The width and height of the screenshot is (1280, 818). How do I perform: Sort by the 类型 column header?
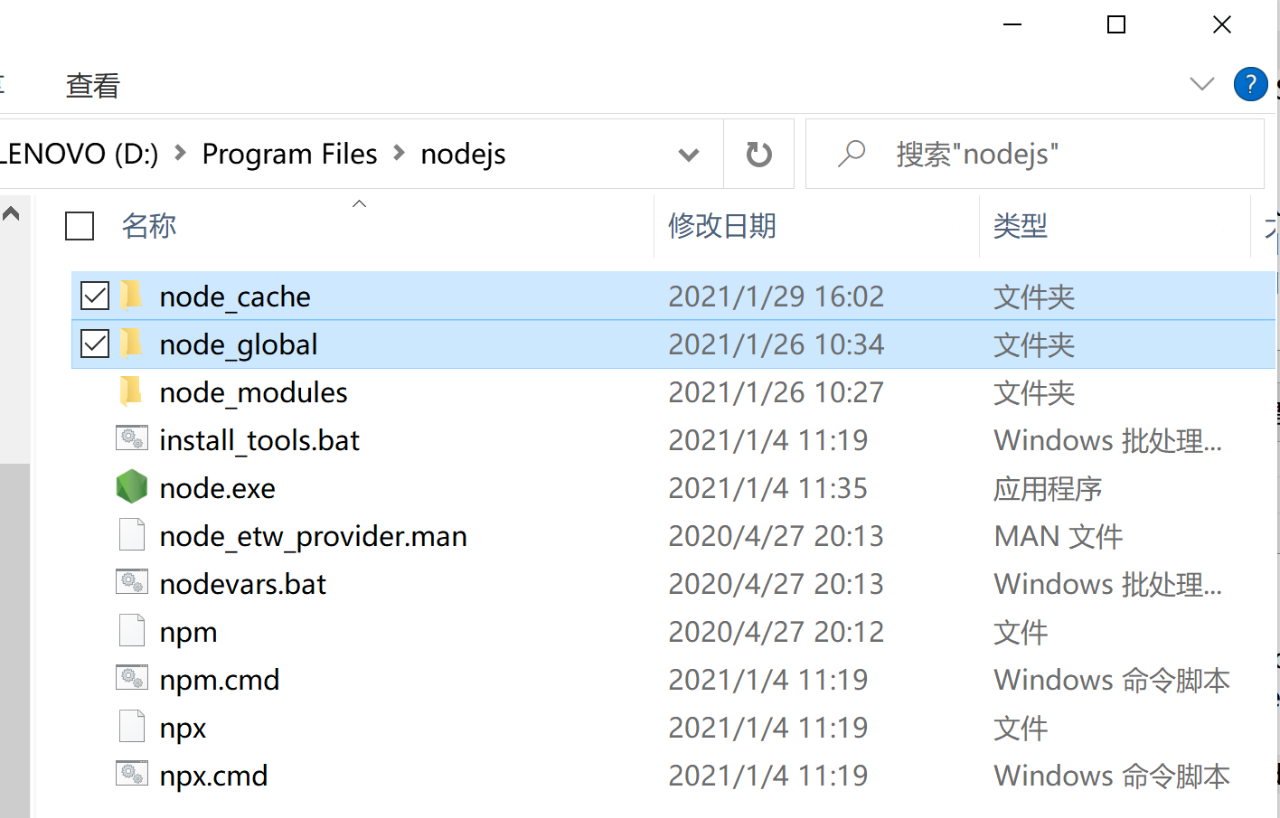coord(1020,226)
